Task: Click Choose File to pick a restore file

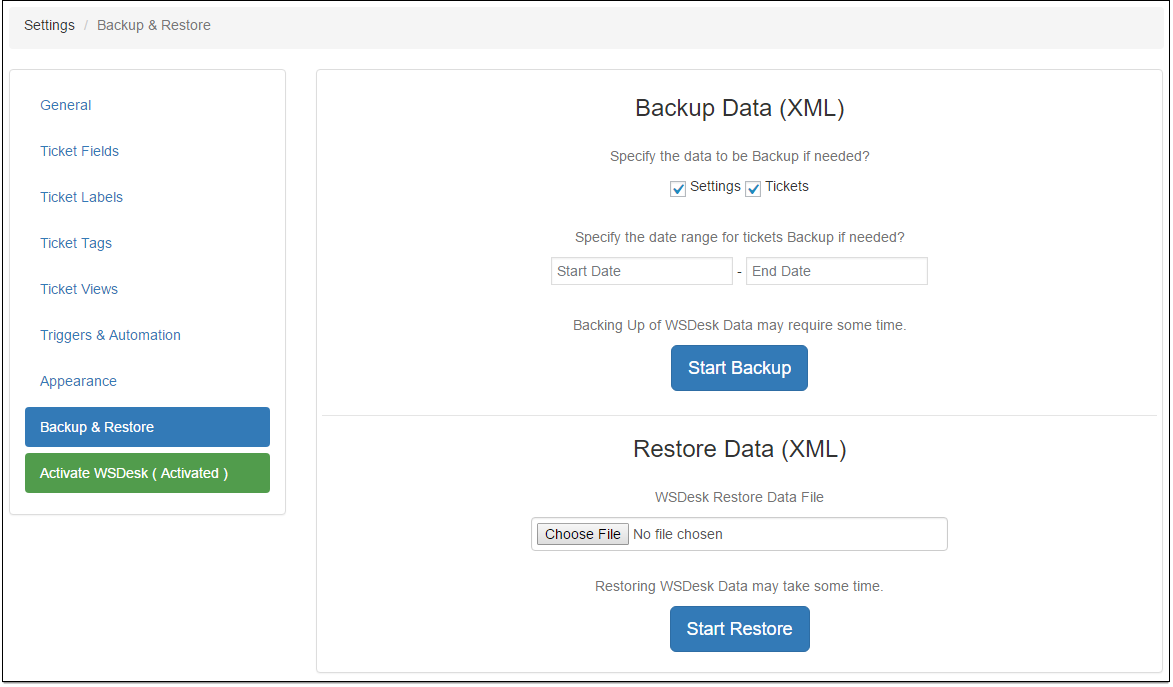Action: click(582, 534)
